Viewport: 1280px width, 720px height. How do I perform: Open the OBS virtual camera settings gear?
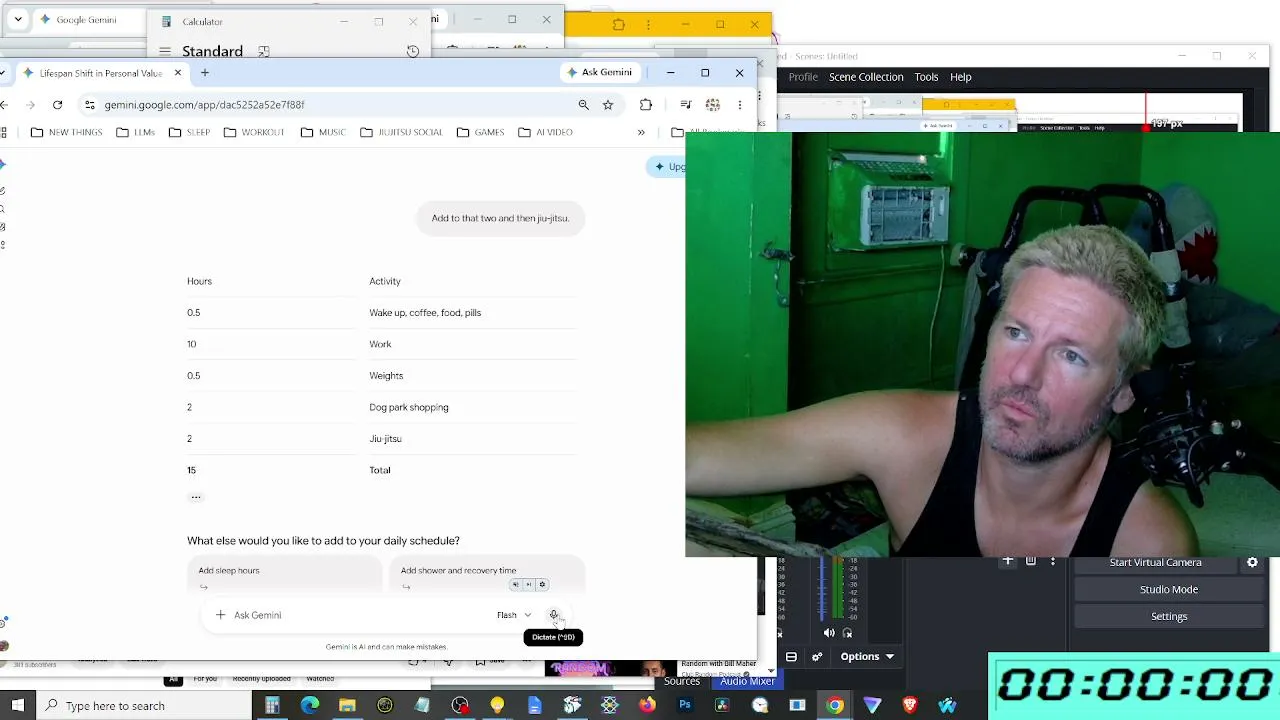(1252, 563)
